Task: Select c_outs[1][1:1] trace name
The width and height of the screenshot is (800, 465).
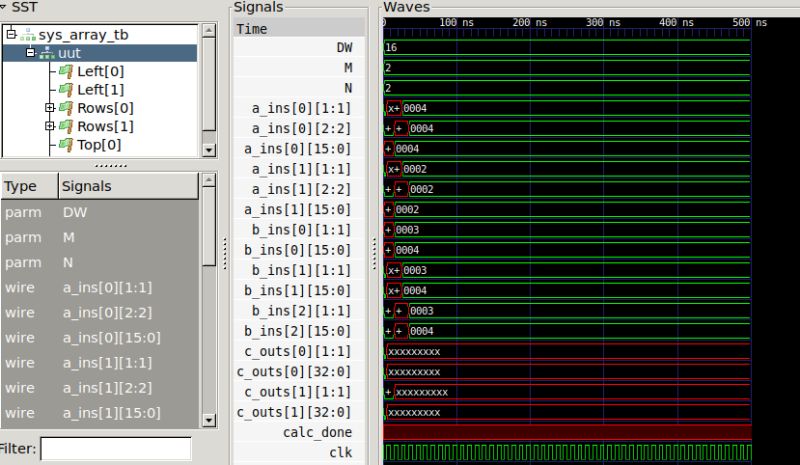Action: 297,392
